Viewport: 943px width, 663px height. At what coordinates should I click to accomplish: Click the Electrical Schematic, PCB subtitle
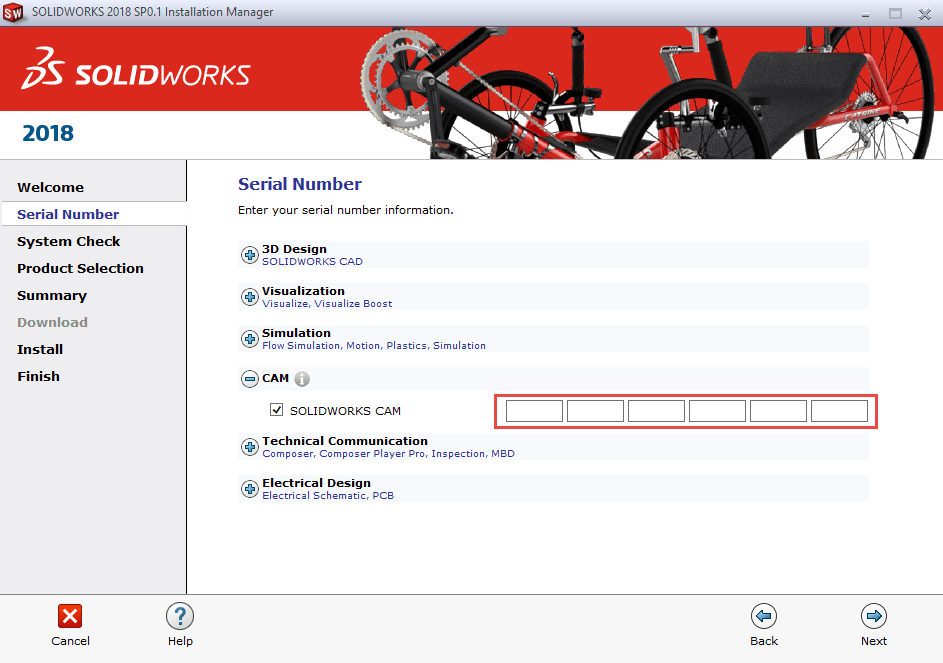328,496
